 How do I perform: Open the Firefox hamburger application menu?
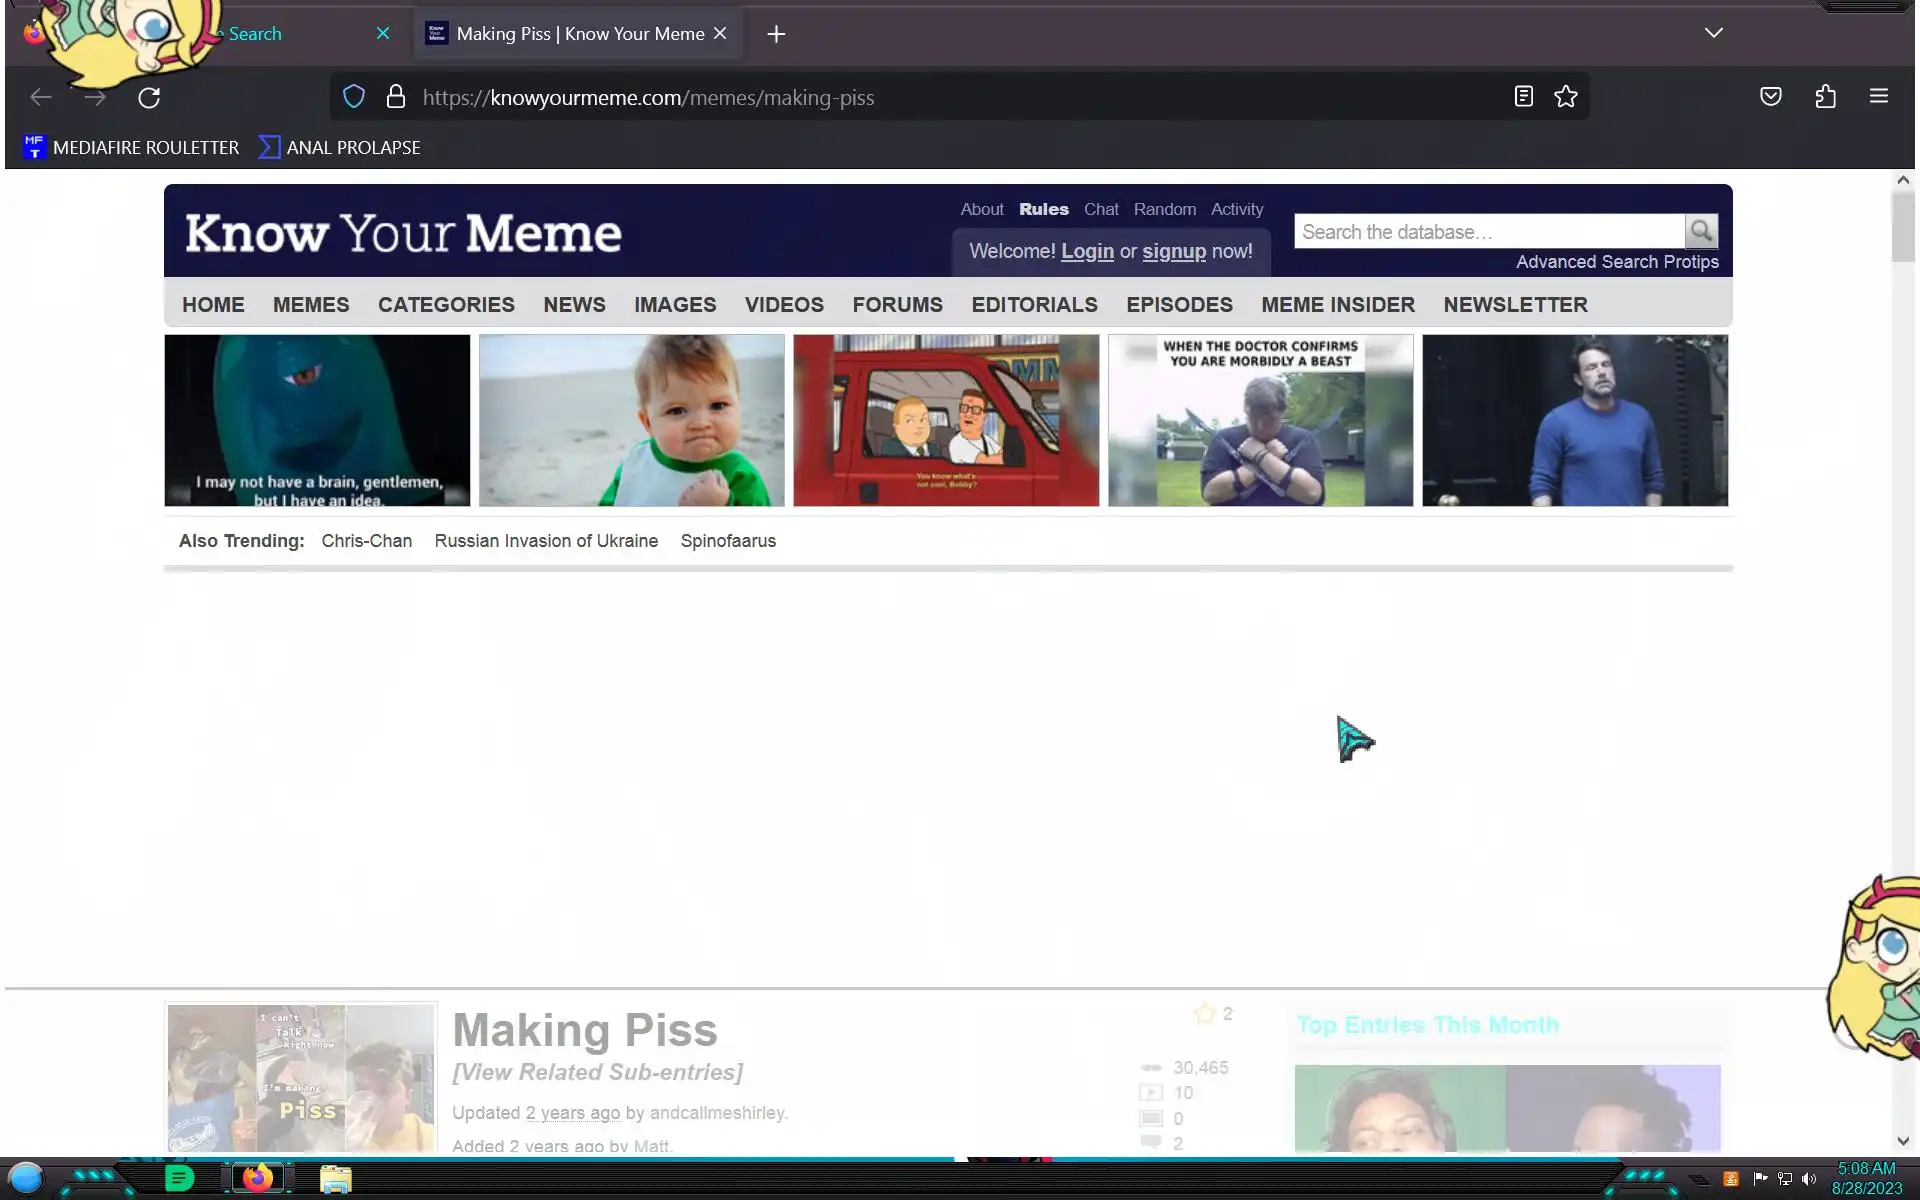[x=1878, y=96]
